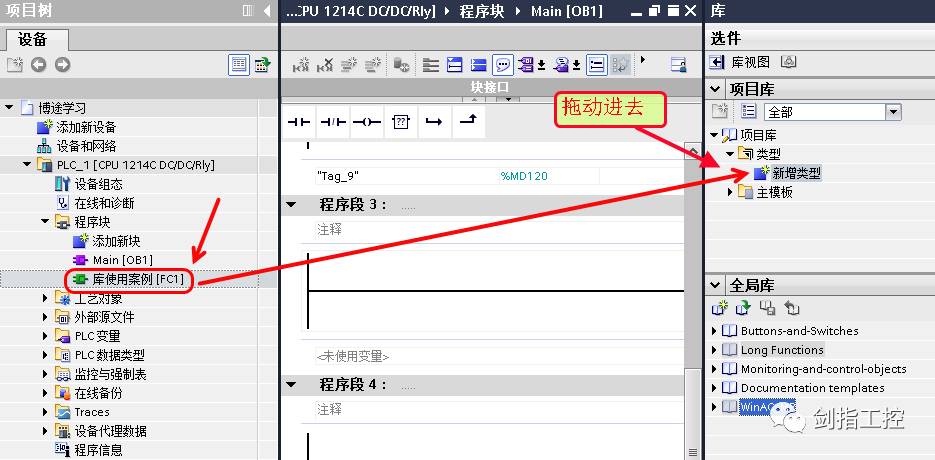Expand 监控与强制表 folder
This screenshot has width=935, height=460.
click(x=45, y=374)
